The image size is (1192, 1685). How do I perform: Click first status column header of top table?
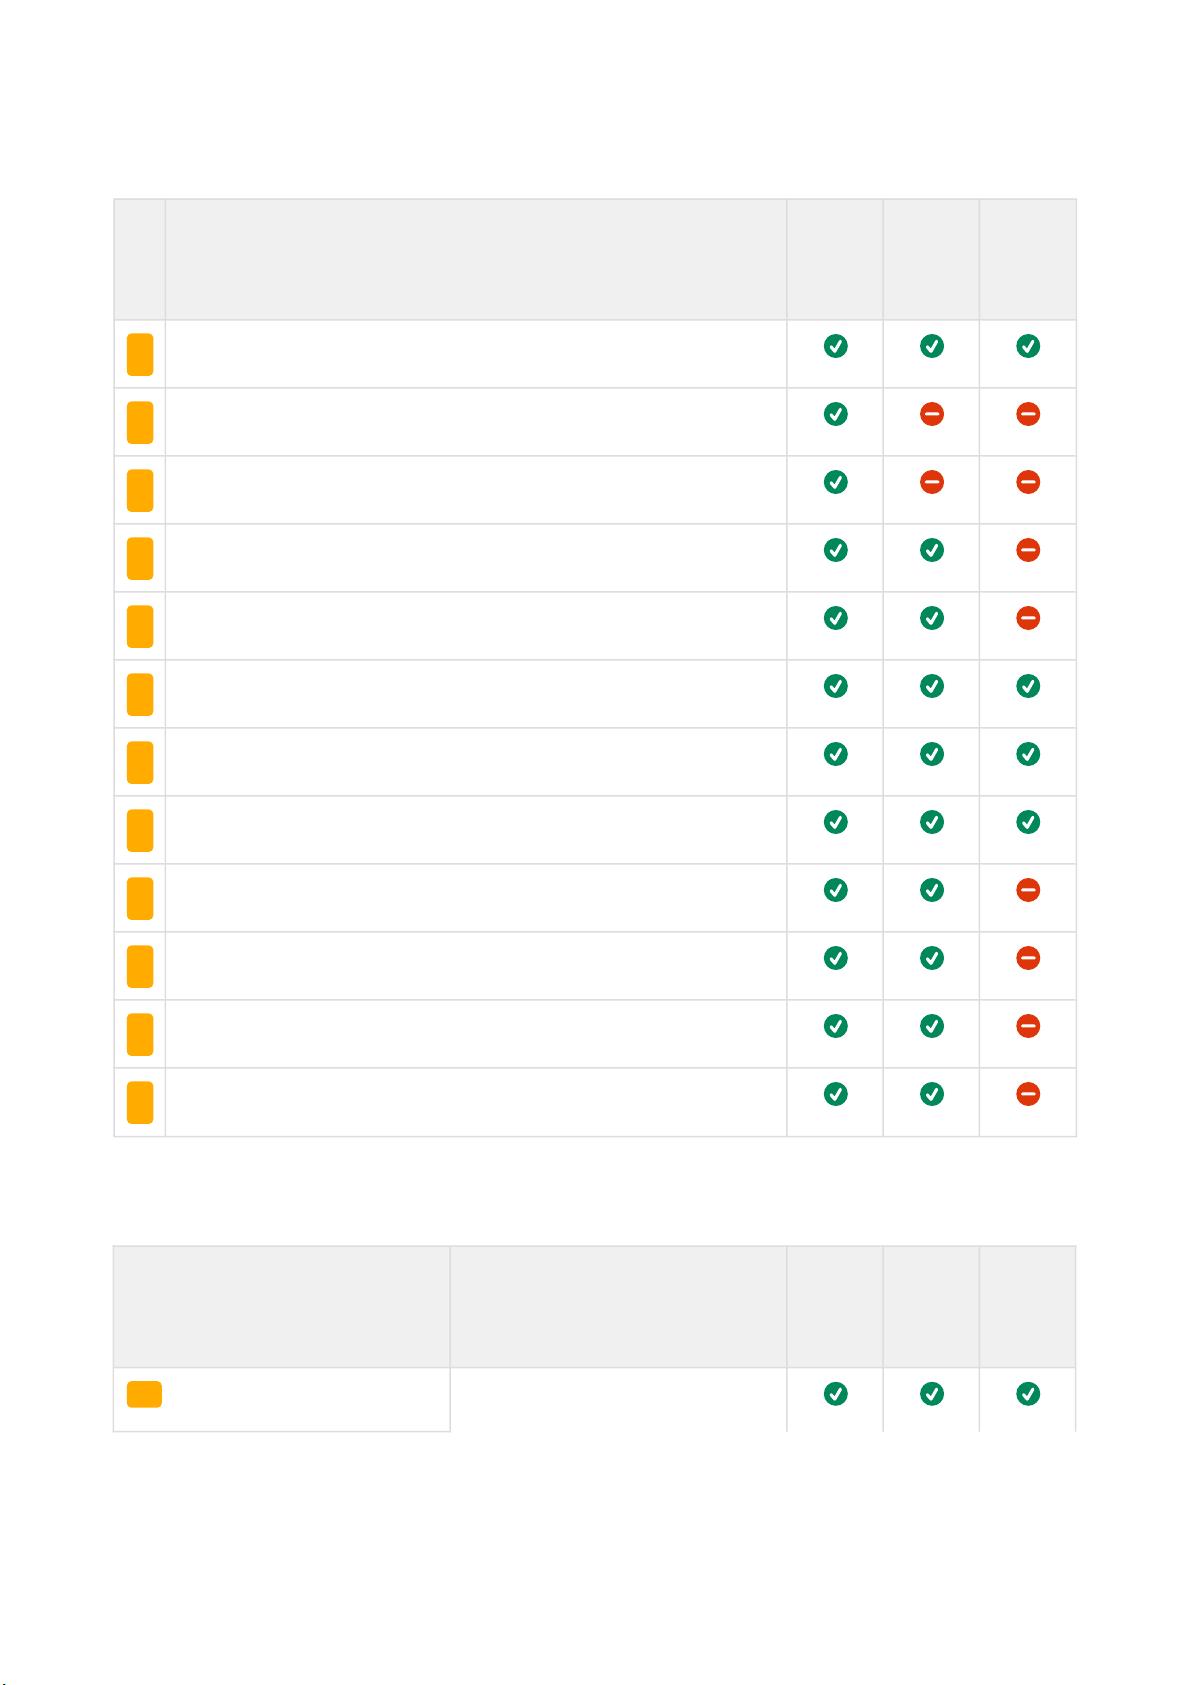pos(835,259)
